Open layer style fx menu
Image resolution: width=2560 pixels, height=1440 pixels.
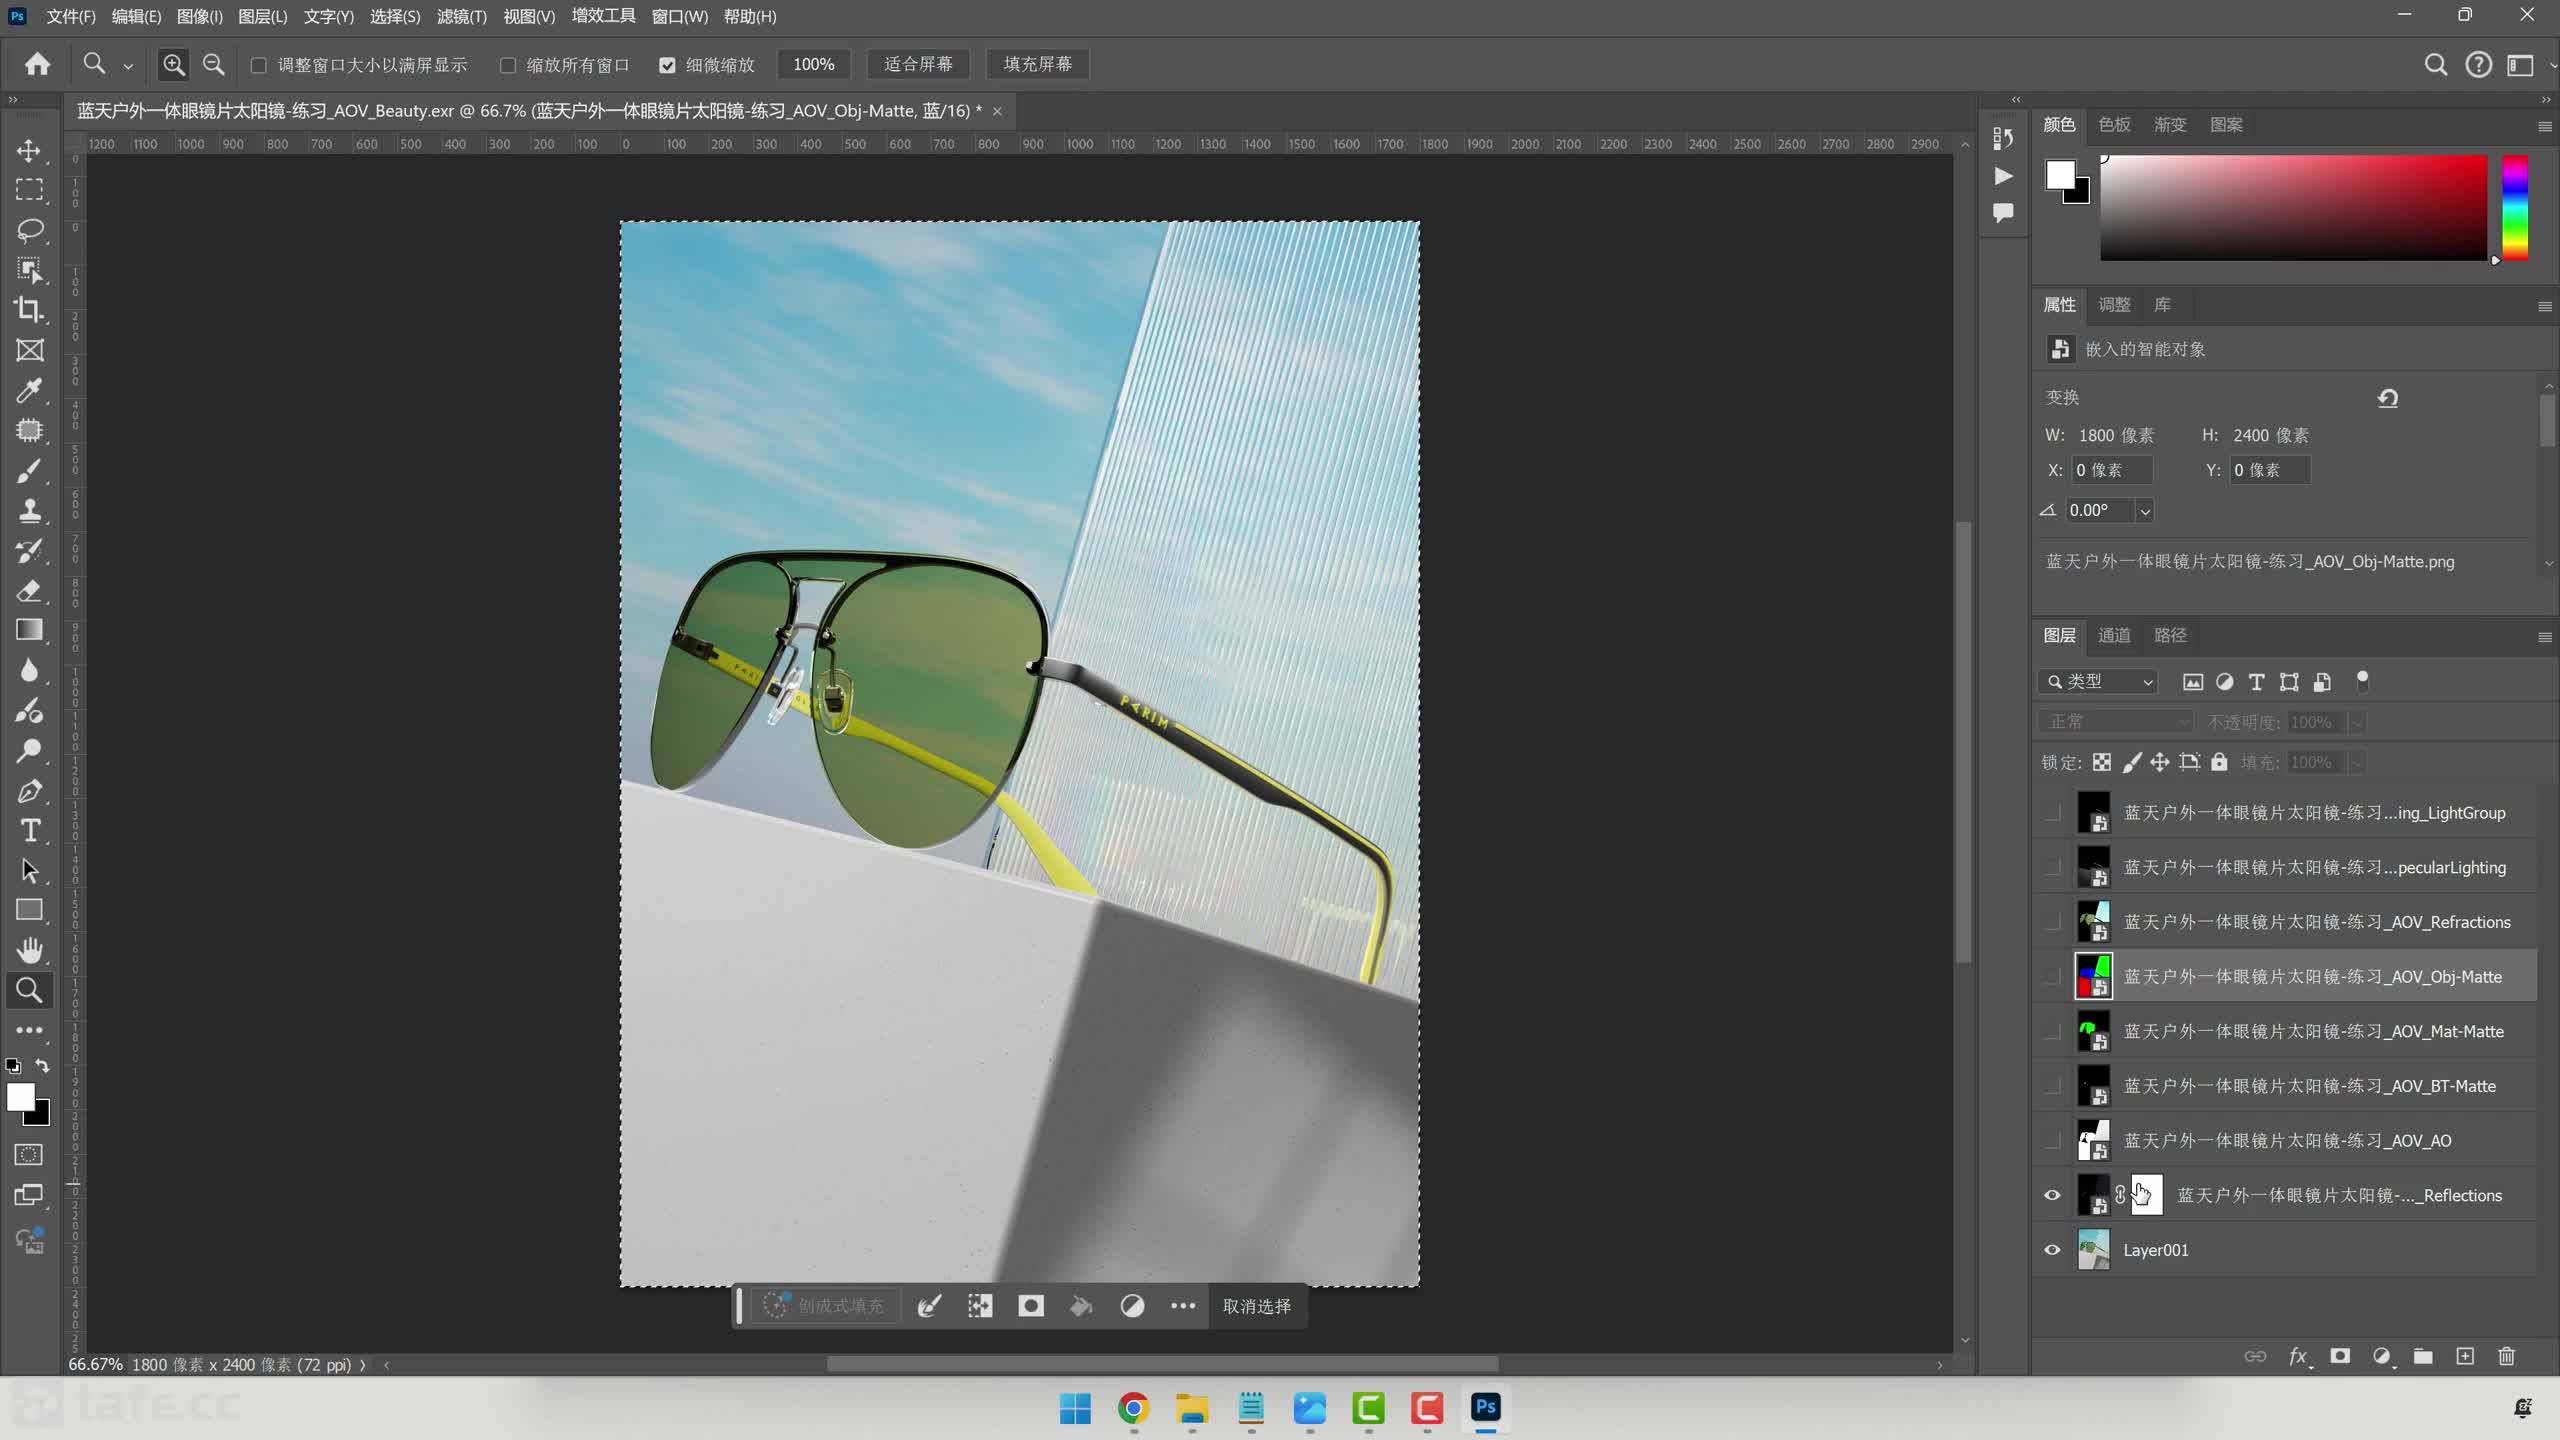pos(2299,1356)
